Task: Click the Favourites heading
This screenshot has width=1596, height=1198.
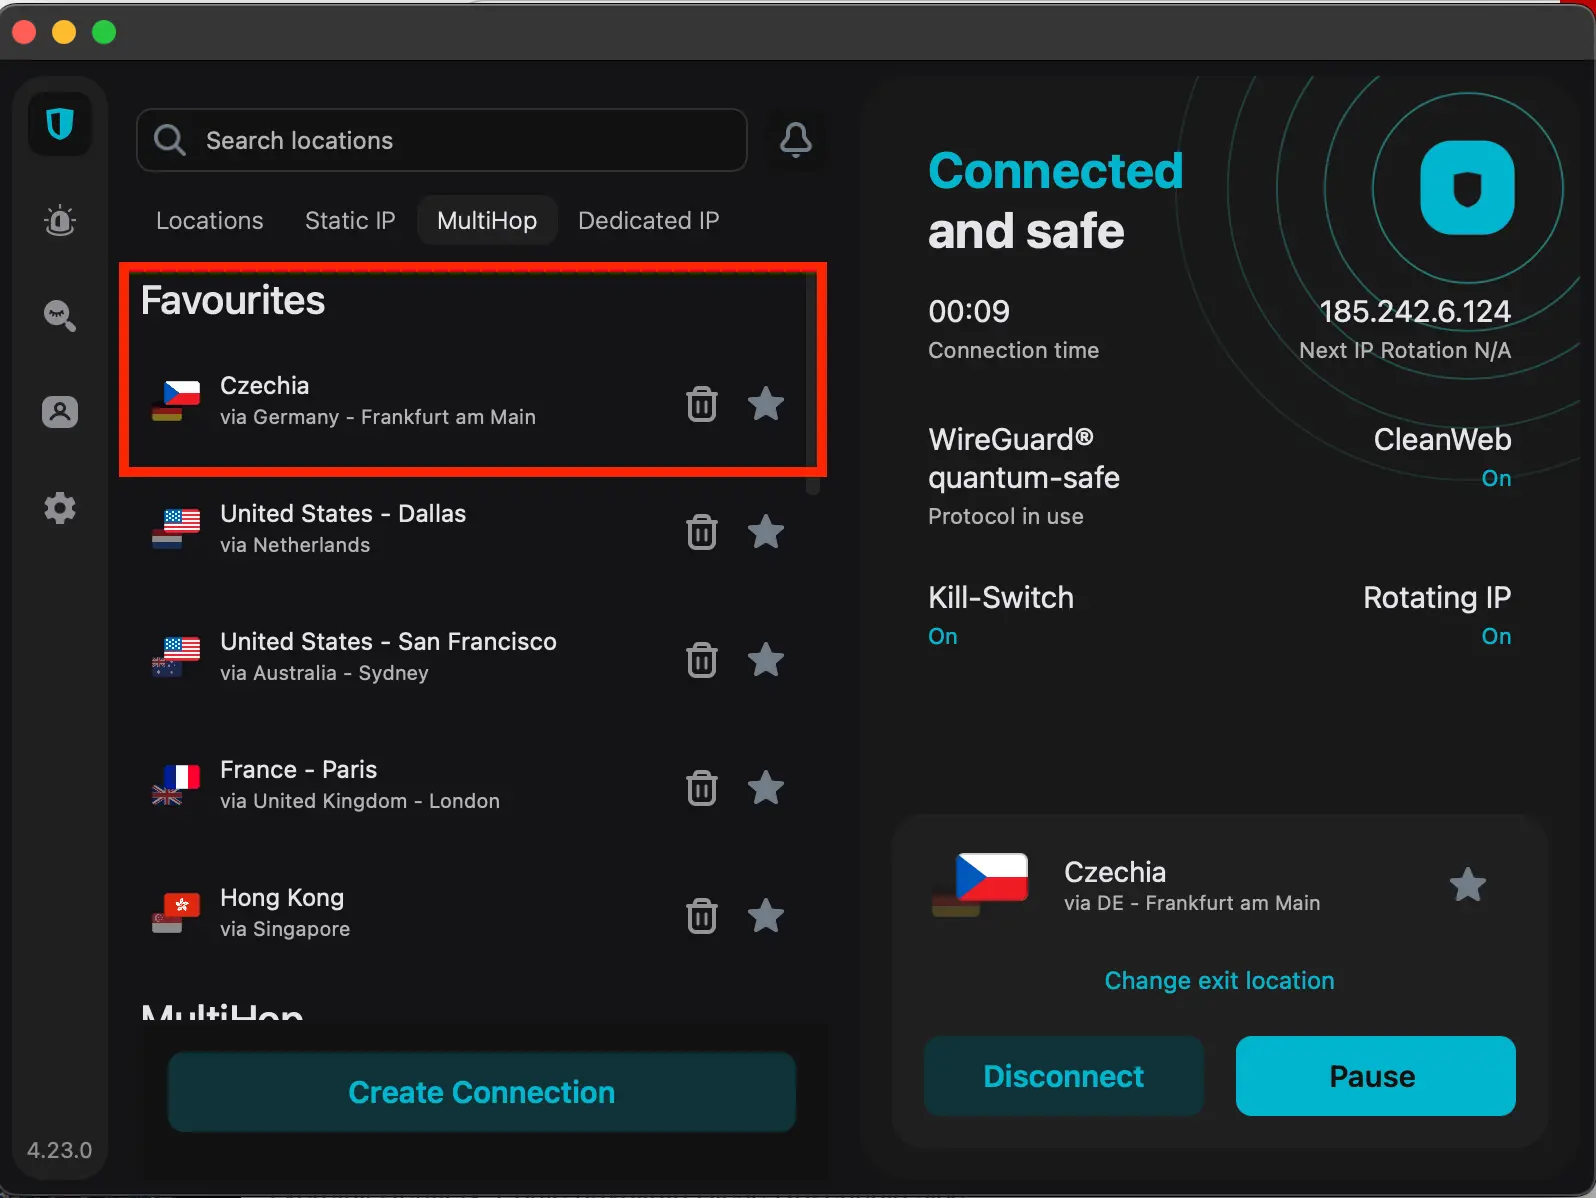Action: pyautogui.click(x=233, y=300)
